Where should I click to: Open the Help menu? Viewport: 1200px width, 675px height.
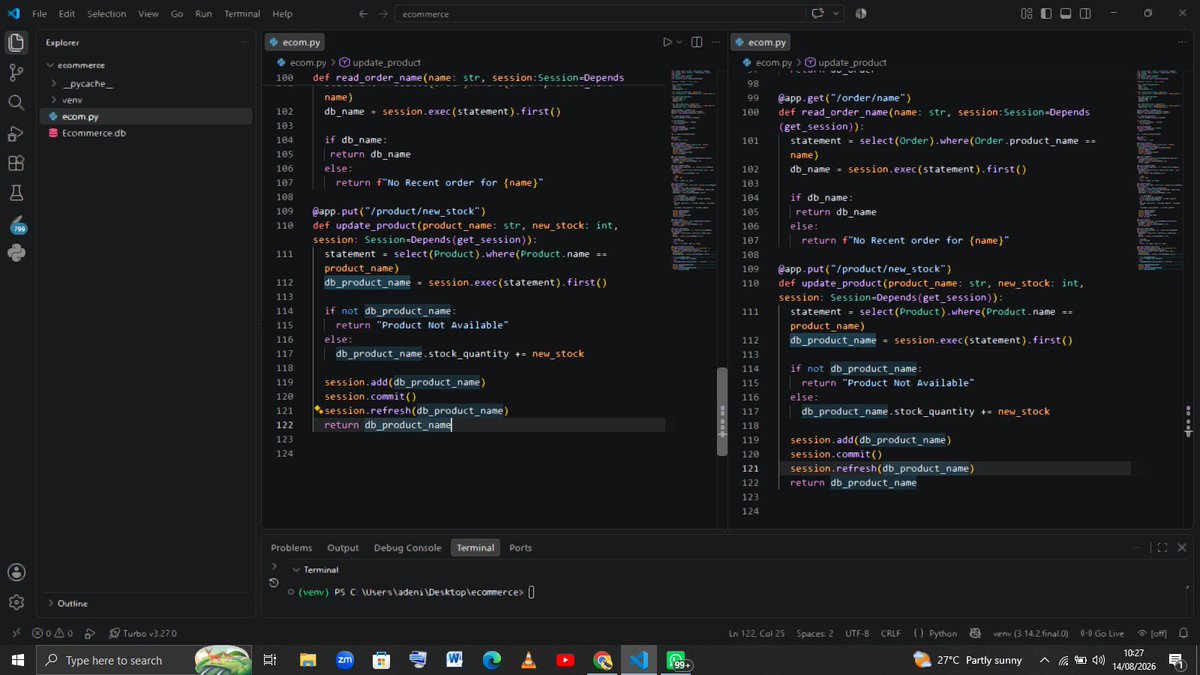282,14
